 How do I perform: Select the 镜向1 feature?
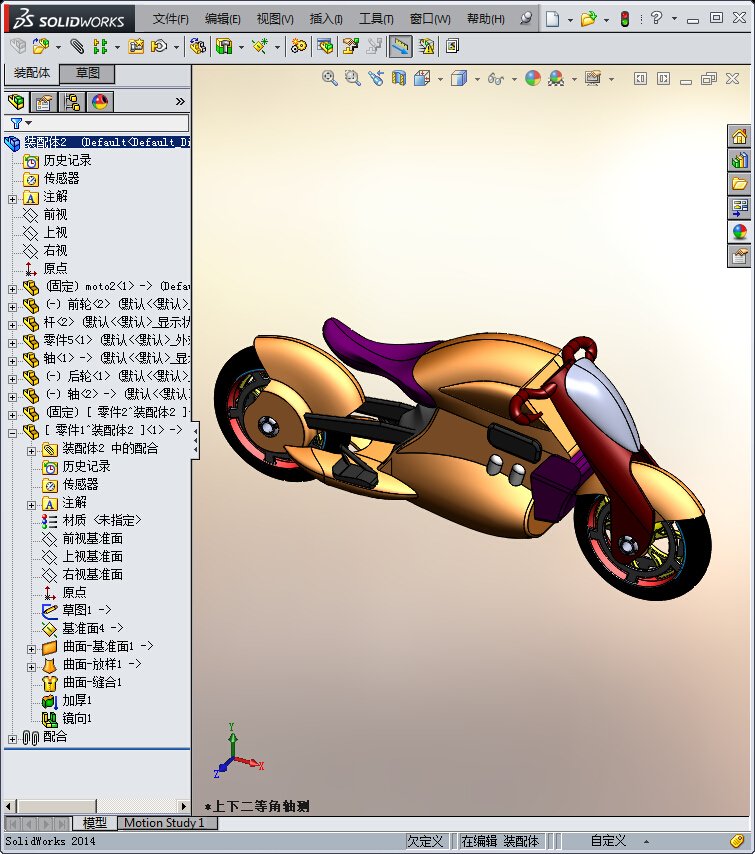pyautogui.click(x=77, y=718)
